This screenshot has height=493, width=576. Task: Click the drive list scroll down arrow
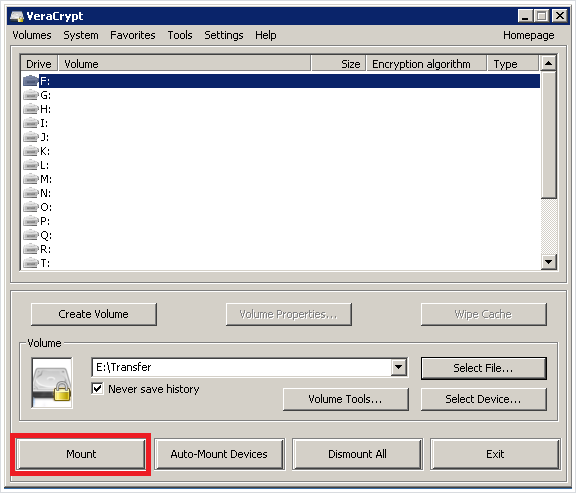[548, 262]
